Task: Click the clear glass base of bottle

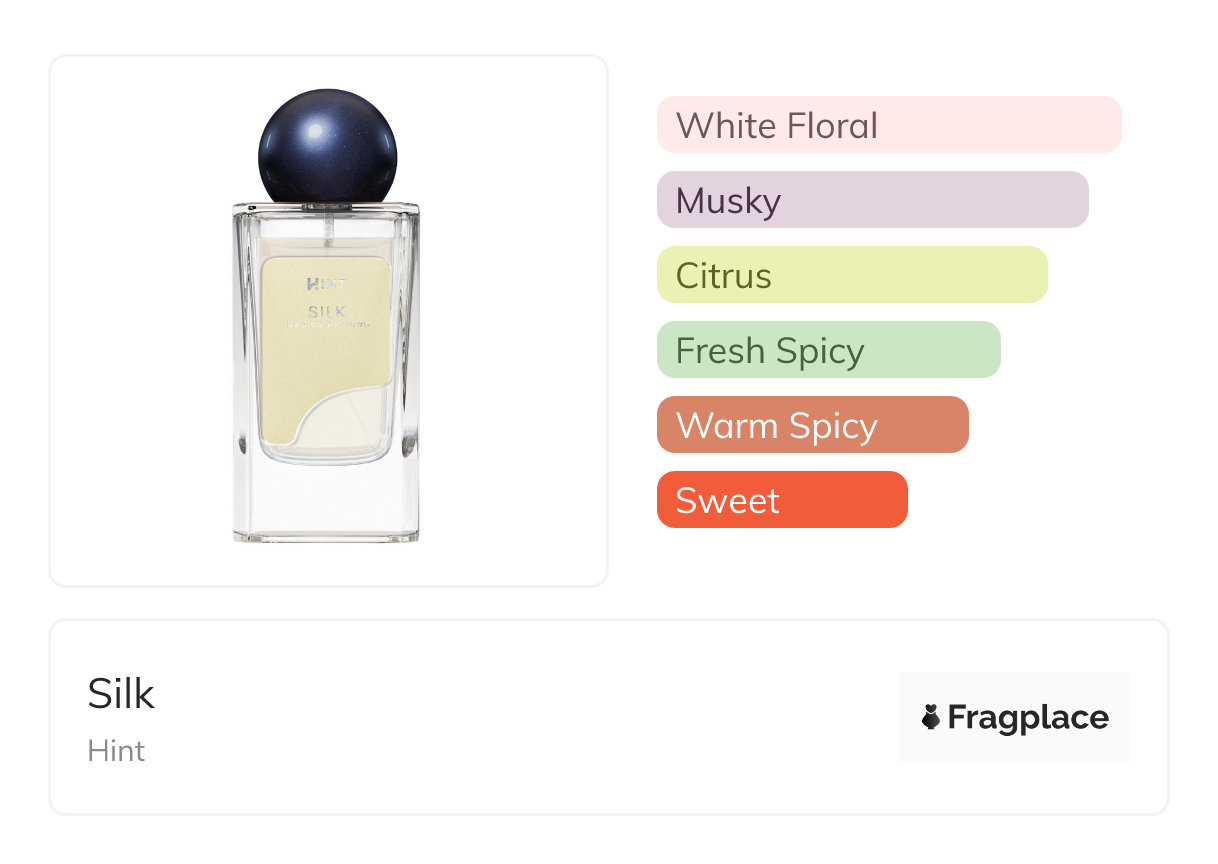Action: pyautogui.click(x=327, y=503)
